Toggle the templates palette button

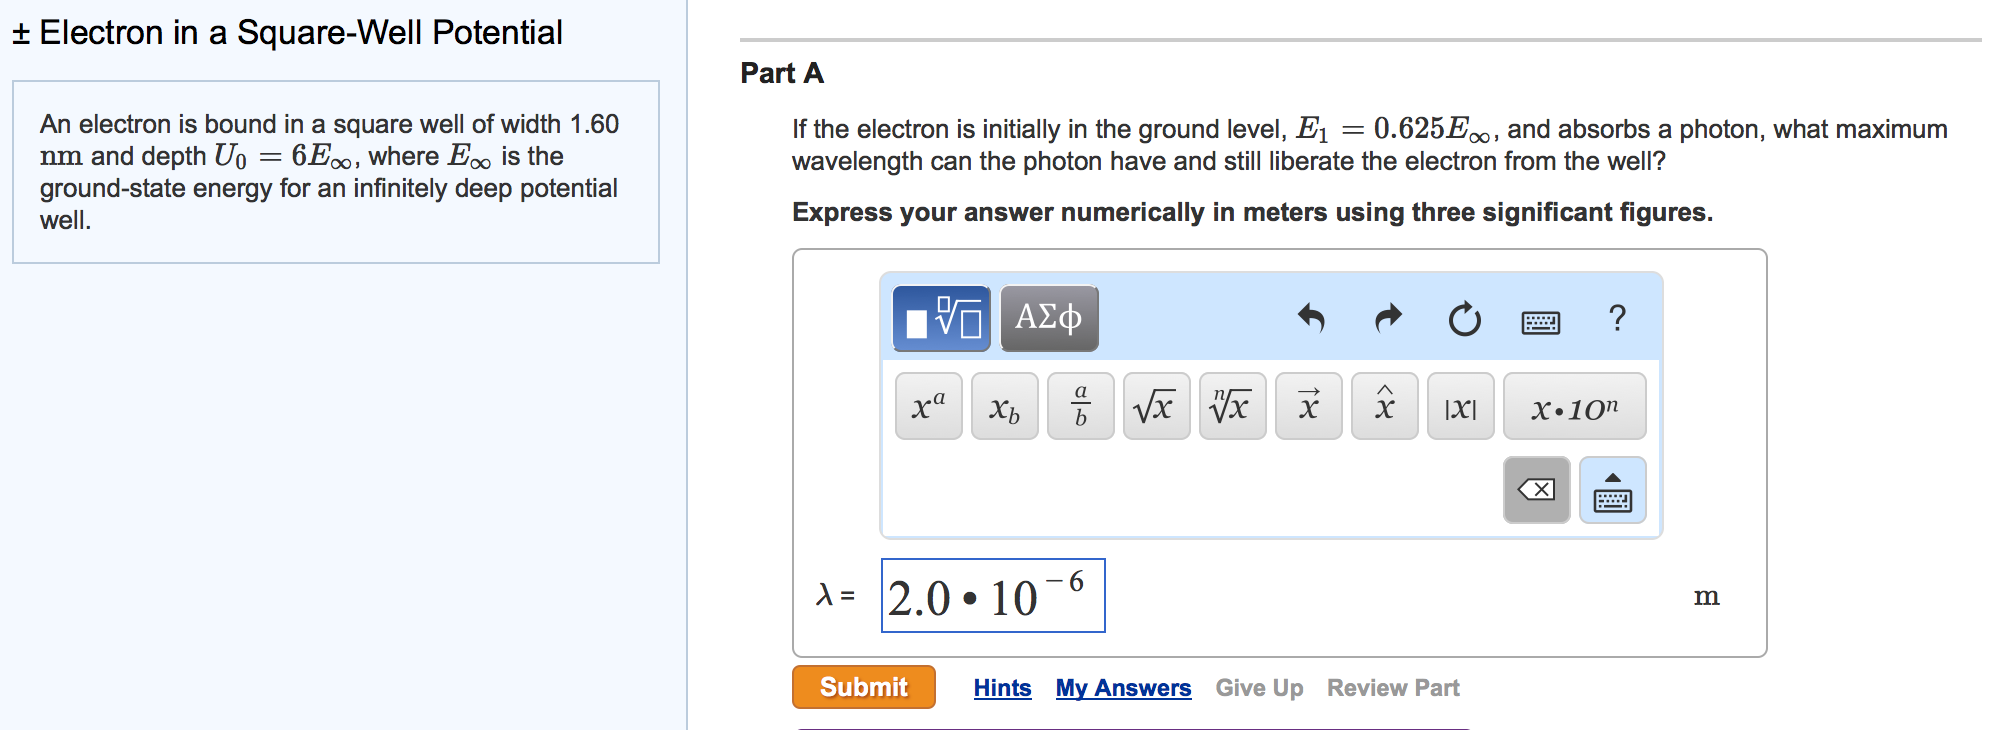[x=941, y=318]
